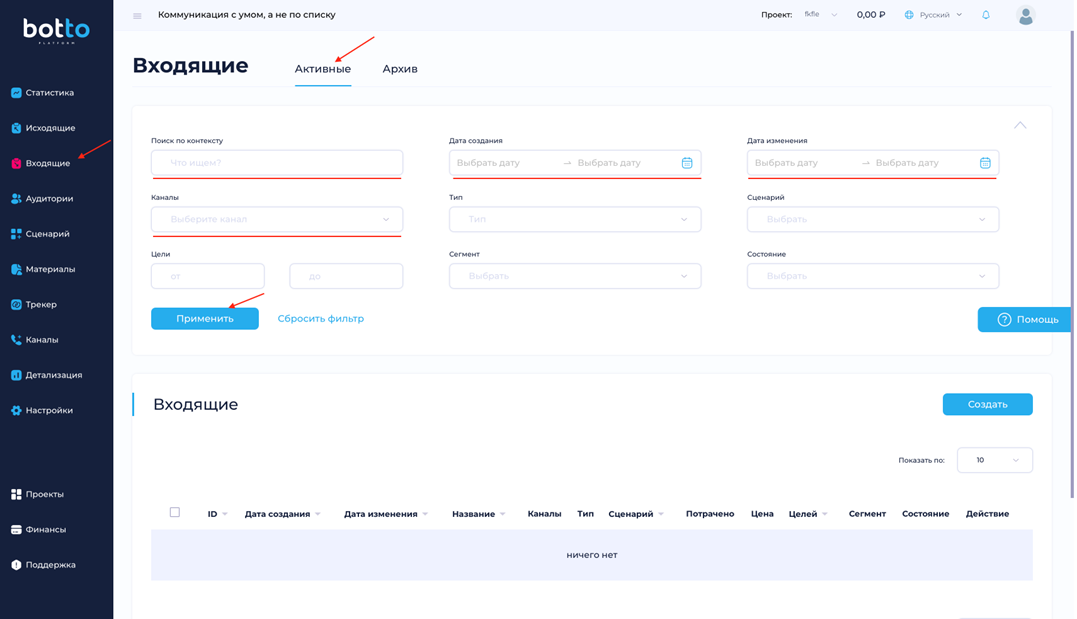
Task: Sort by Целей column header
Action: (808, 514)
